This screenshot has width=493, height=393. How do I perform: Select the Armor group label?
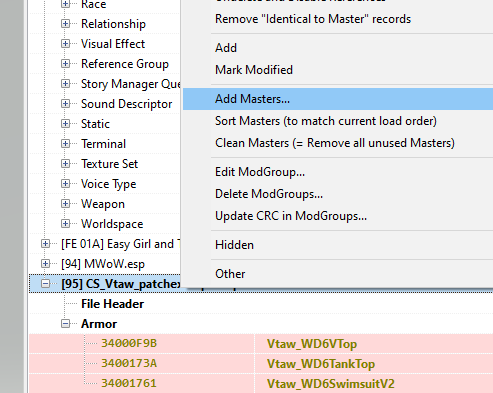[99, 324]
